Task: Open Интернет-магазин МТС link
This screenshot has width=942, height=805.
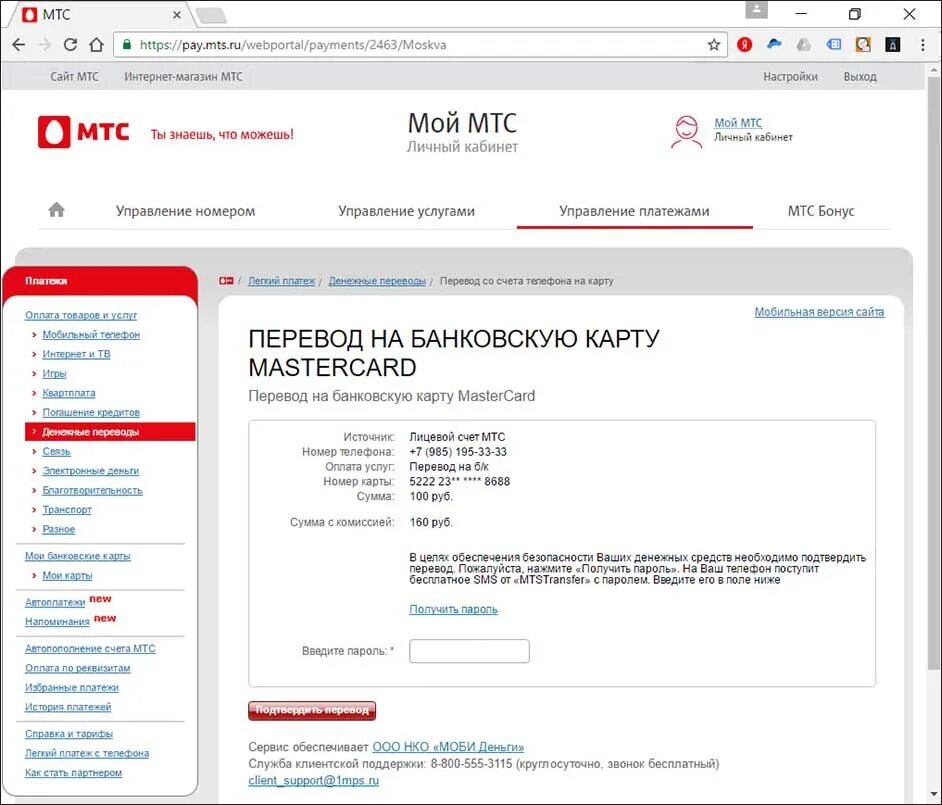Action: point(183,76)
